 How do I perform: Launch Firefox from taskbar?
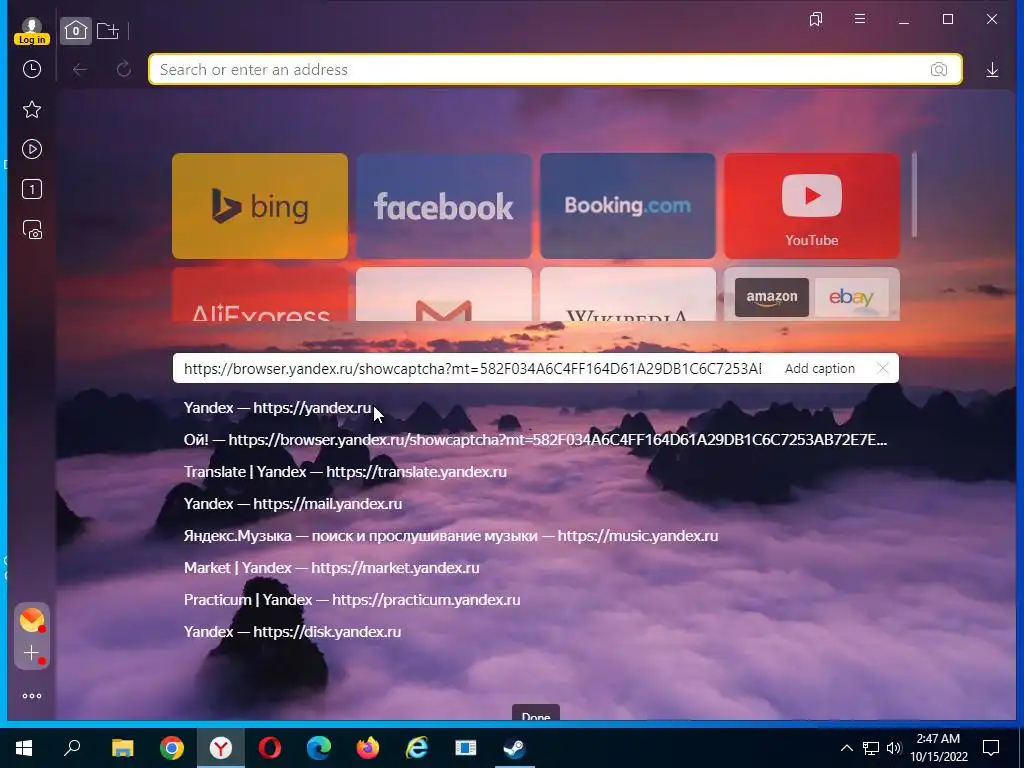pyautogui.click(x=368, y=748)
